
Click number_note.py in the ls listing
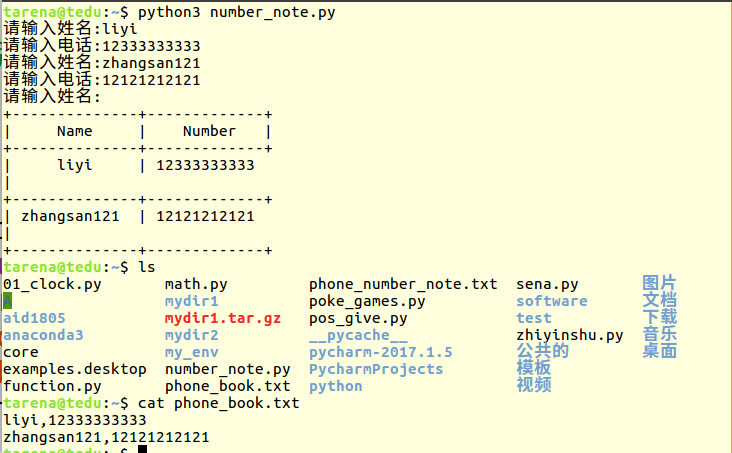(228, 369)
